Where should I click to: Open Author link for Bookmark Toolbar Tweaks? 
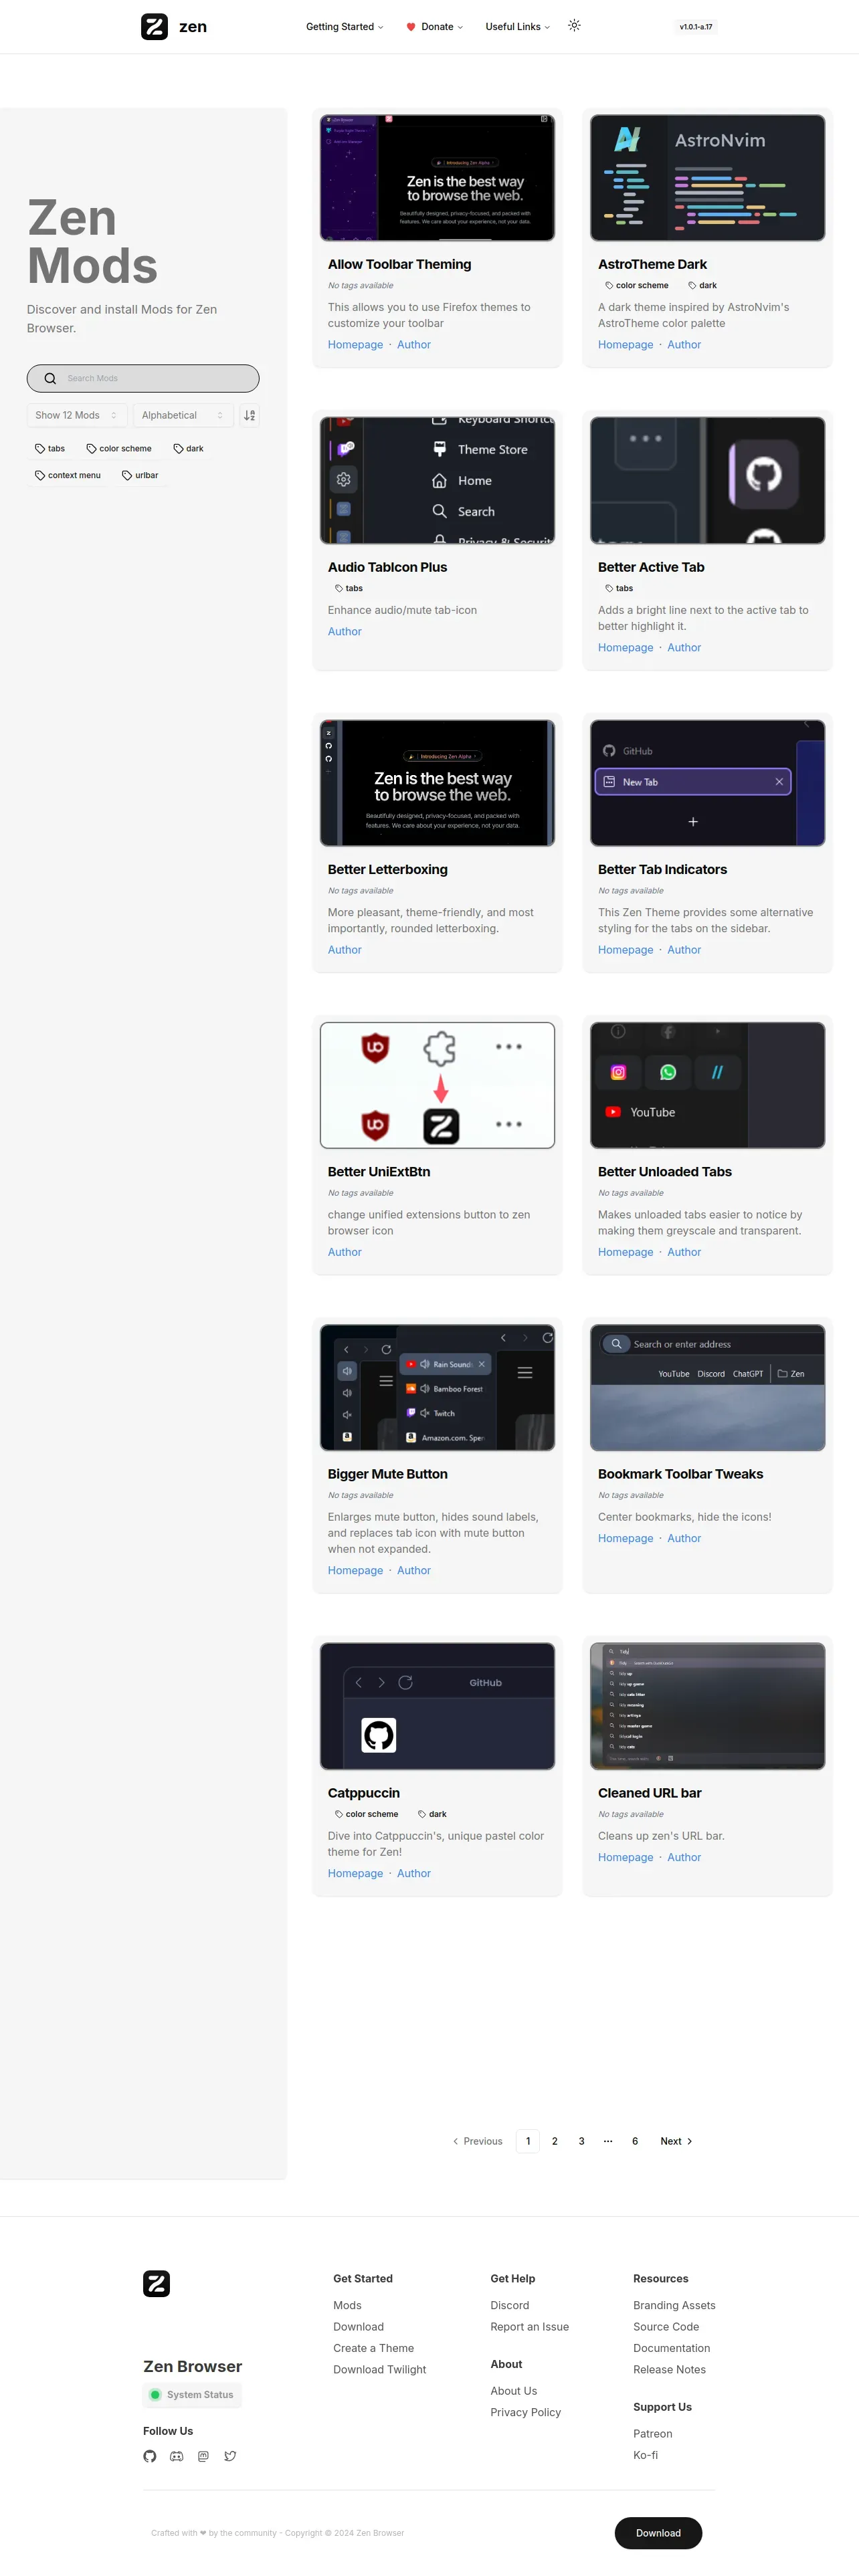(x=684, y=1538)
